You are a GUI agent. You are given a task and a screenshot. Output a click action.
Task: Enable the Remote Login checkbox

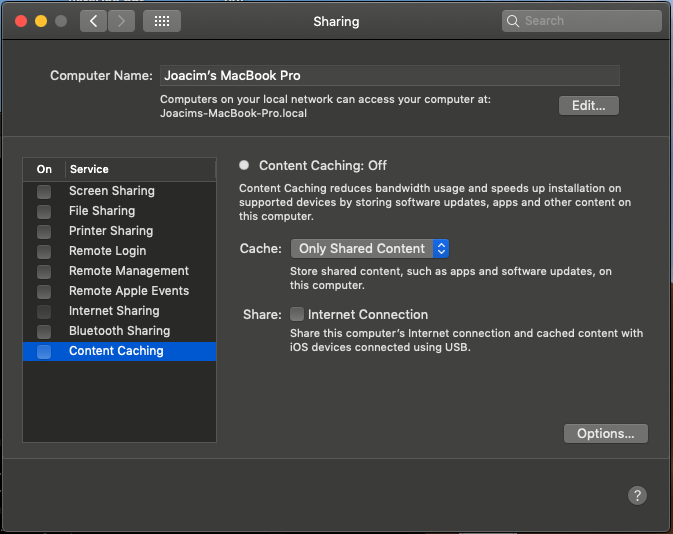pos(44,252)
